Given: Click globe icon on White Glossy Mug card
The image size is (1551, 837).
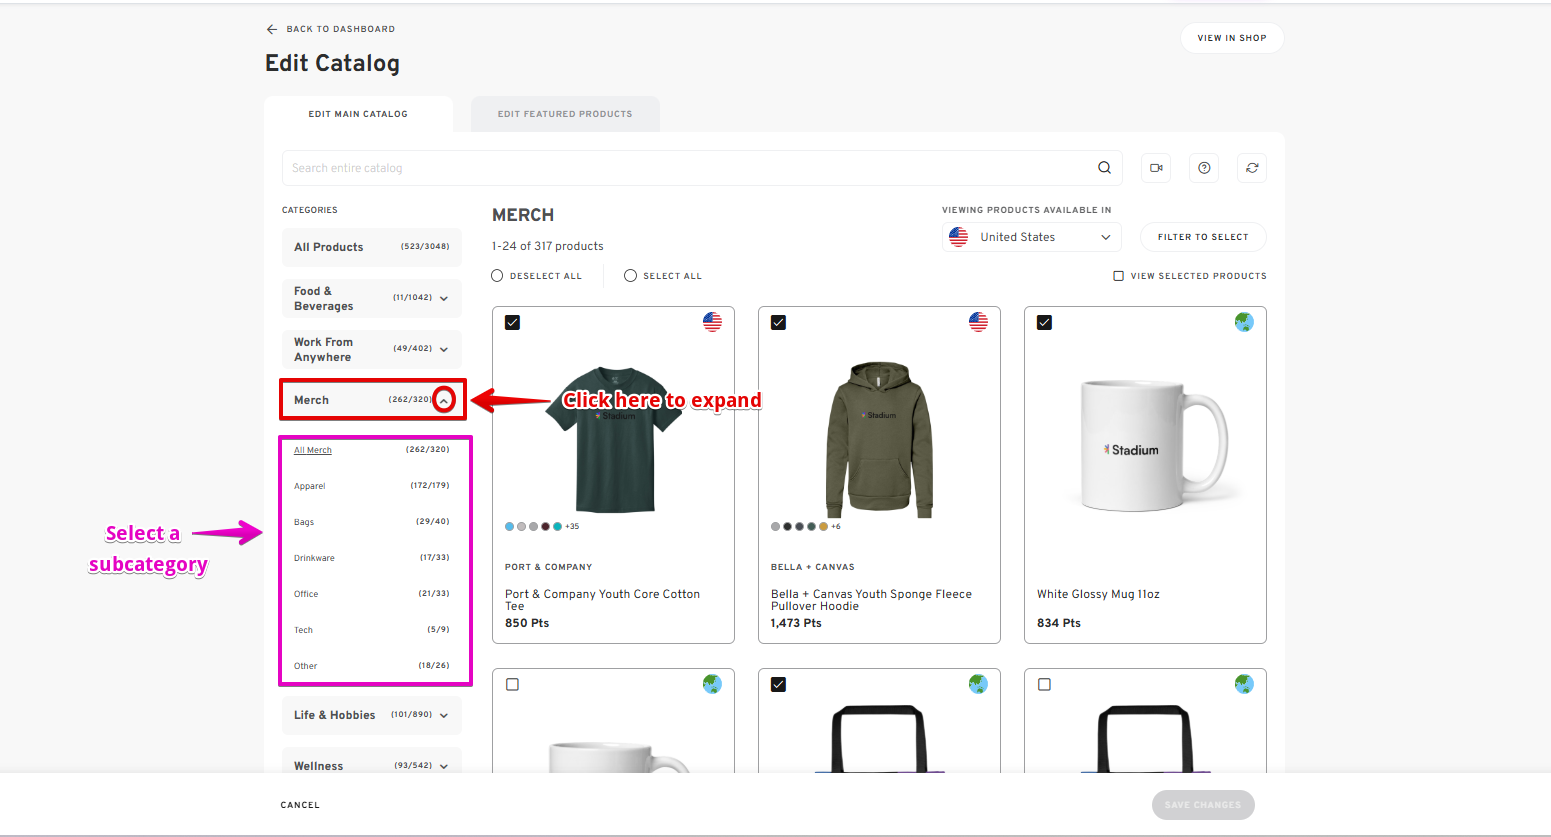Looking at the screenshot, I should click(x=1244, y=322).
